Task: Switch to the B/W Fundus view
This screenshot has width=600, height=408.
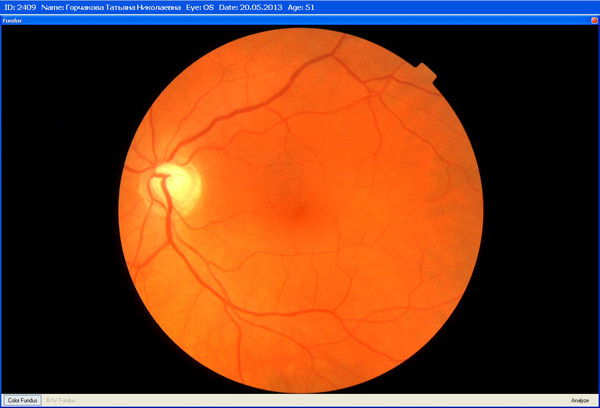Action: click(61, 400)
